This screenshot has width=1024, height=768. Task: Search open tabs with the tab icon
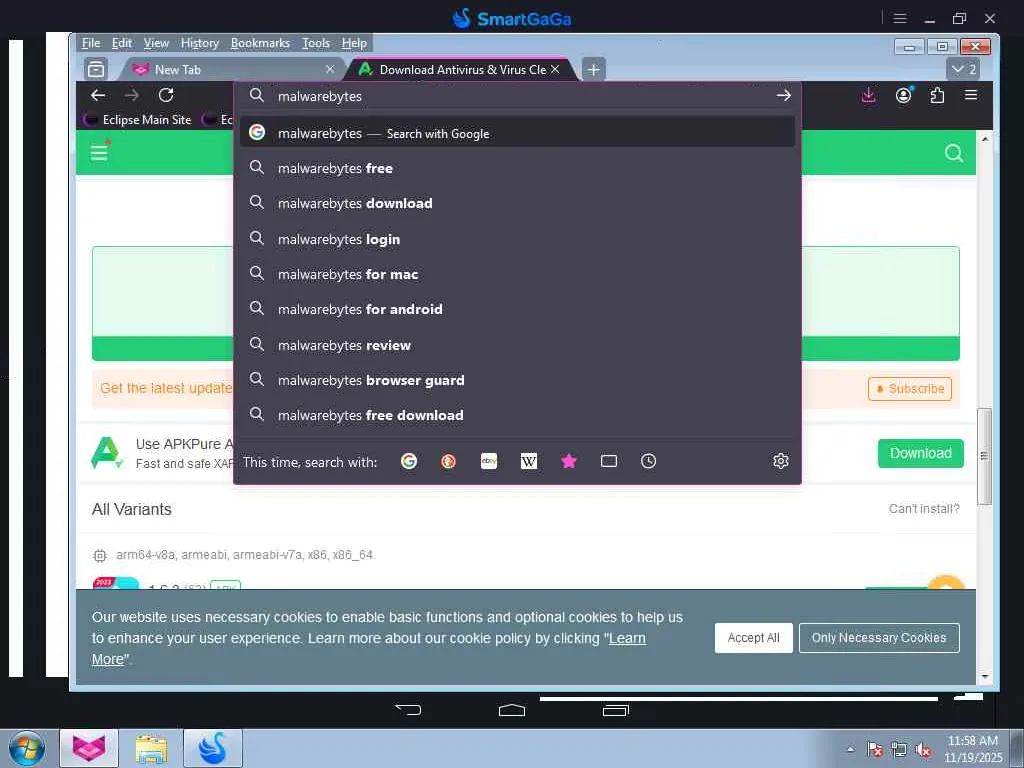(609, 462)
